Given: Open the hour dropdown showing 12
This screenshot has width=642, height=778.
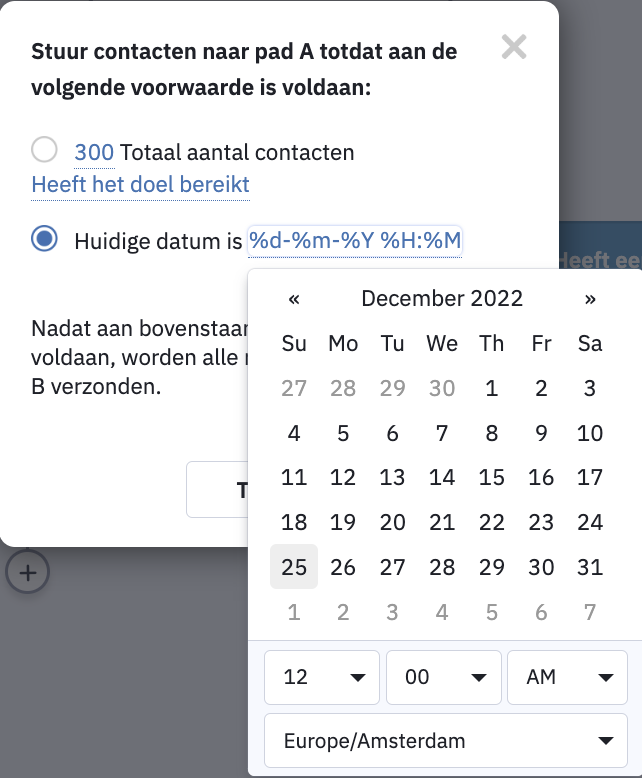Looking at the screenshot, I should click(x=321, y=677).
